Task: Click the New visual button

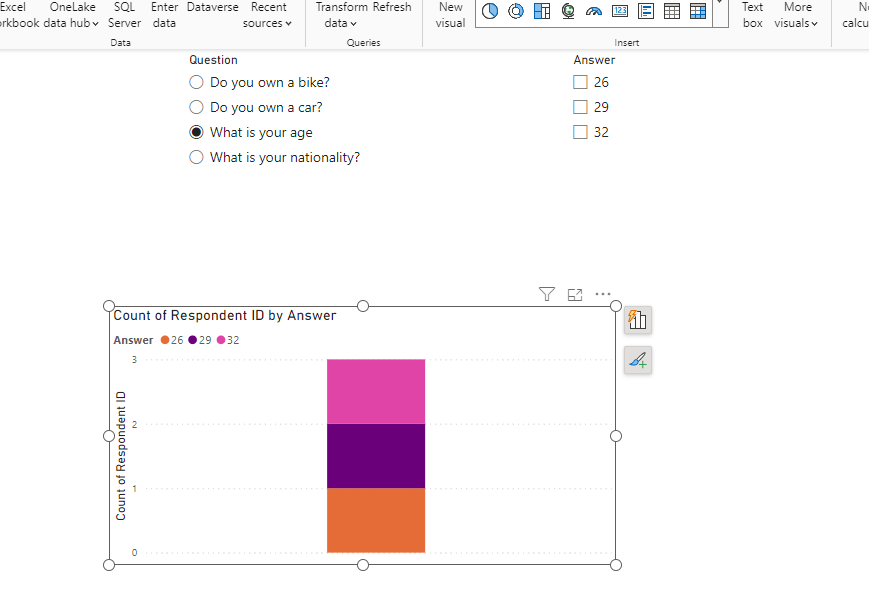Action: (450, 15)
